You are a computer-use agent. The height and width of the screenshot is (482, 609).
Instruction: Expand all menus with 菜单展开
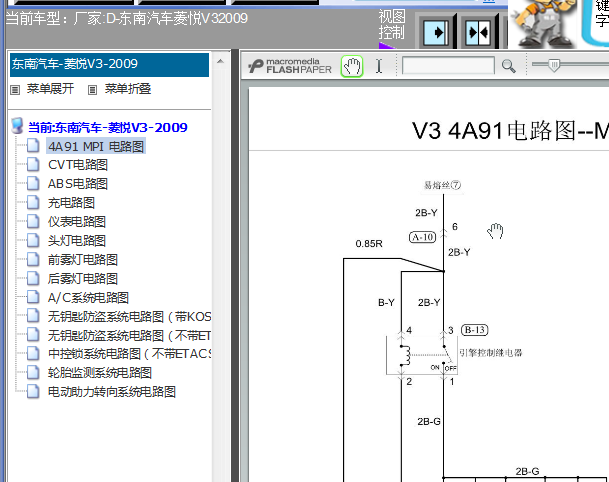pos(44,89)
